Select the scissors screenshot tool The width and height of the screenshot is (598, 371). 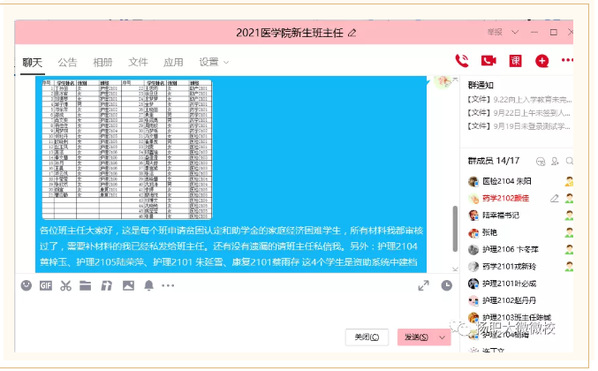tap(66, 285)
